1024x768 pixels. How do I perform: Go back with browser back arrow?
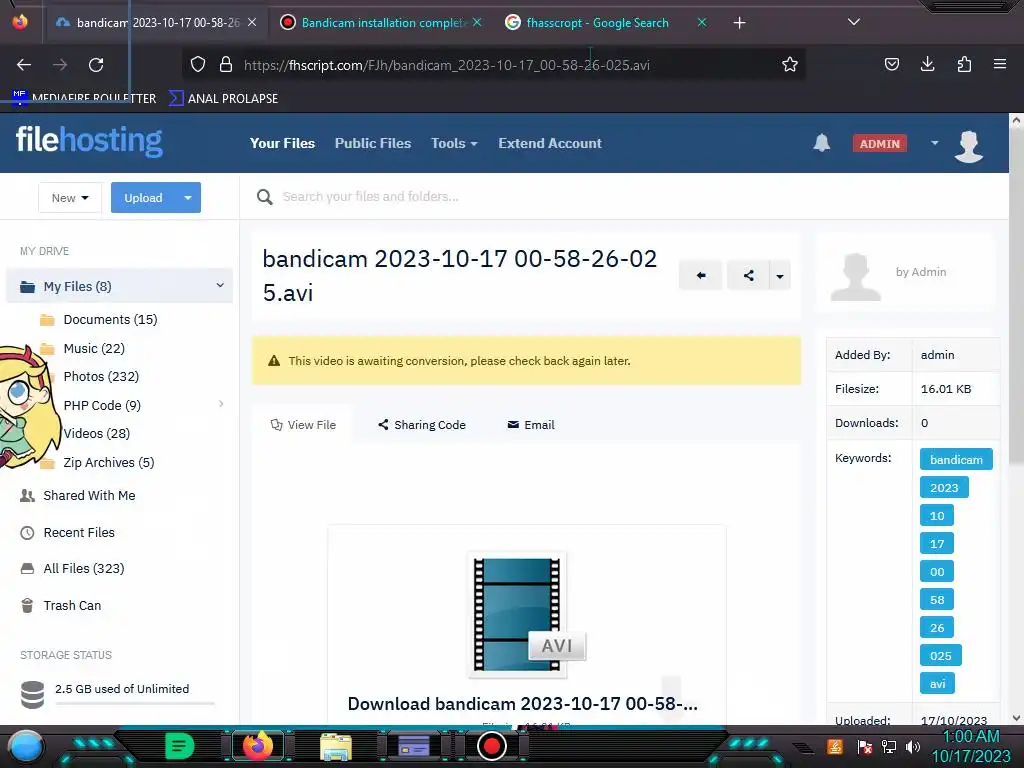24,65
